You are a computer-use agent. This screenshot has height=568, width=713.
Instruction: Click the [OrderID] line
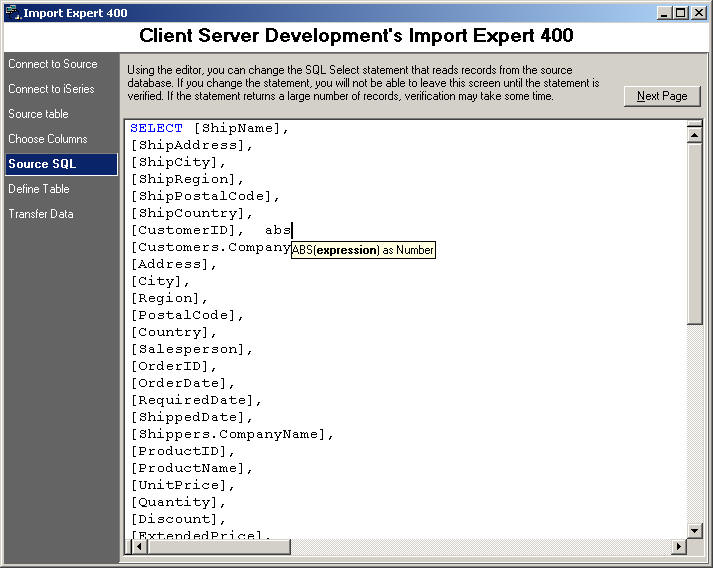tap(173, 367)
